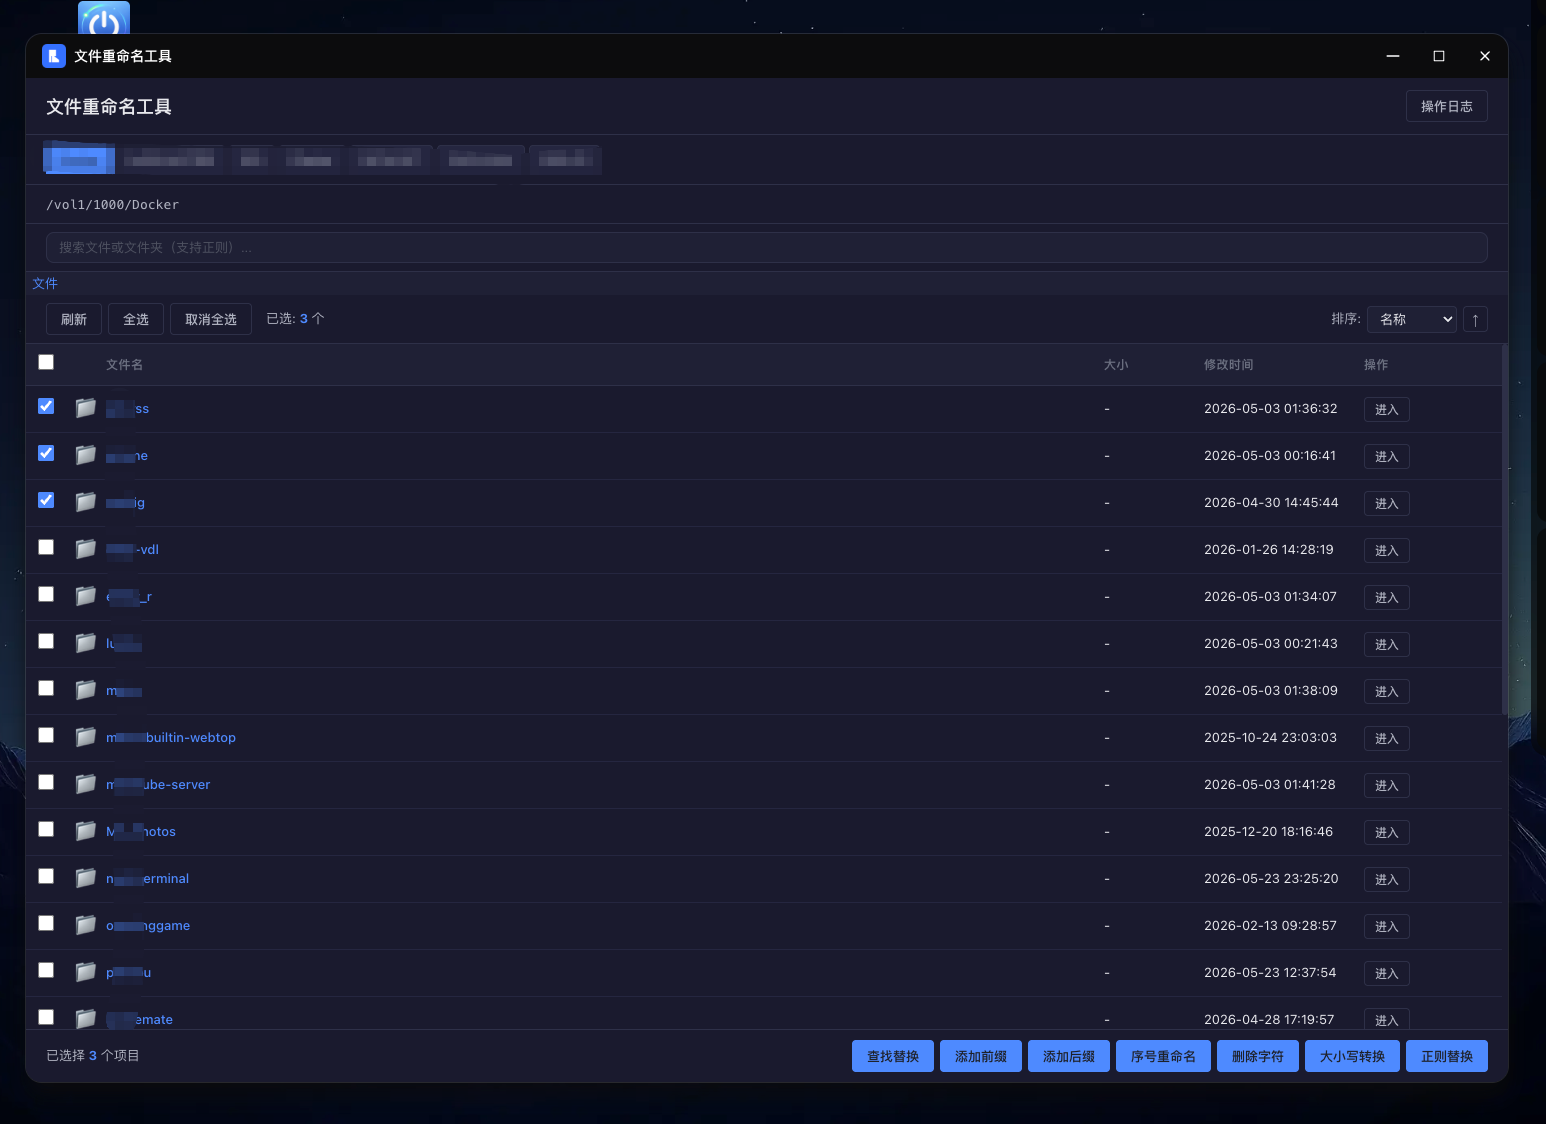Click folder icon in the 01:38:09 row

(x=86, y=690)
